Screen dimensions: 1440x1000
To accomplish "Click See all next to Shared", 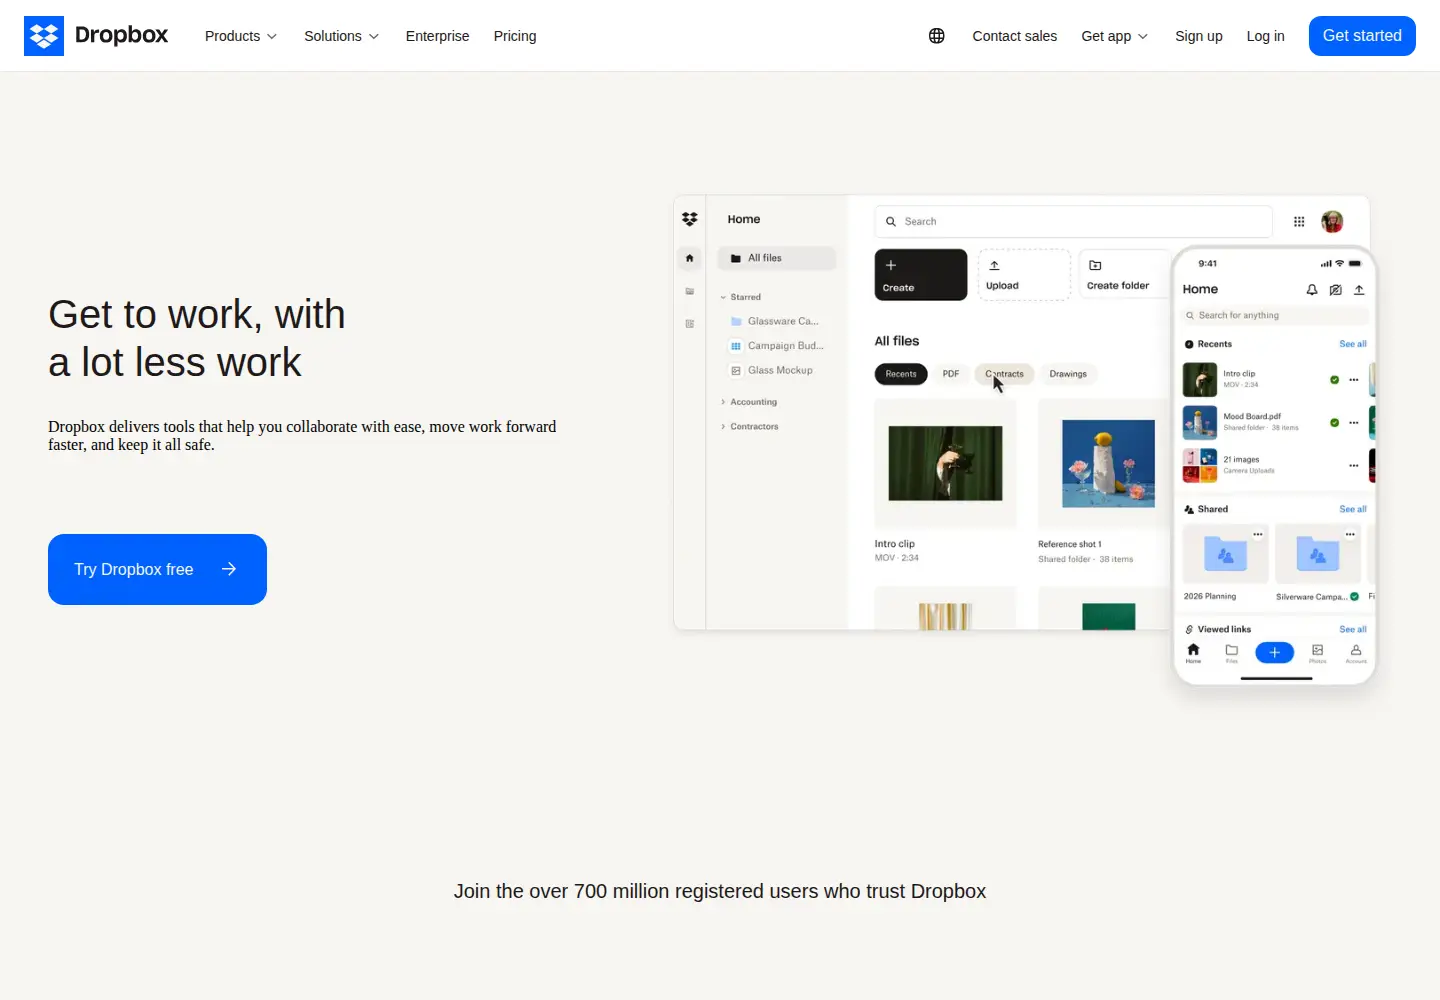I will pyautogui.click(x=1353, y=509).
